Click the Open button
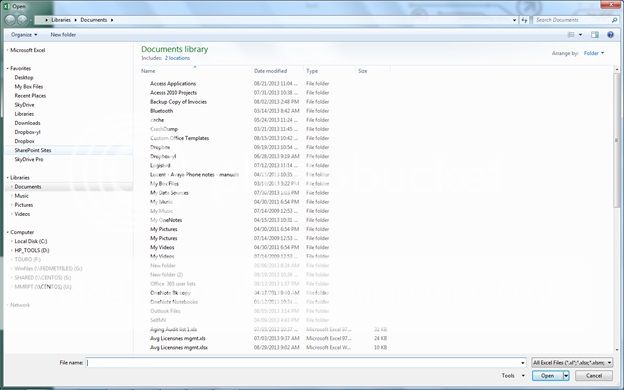This screenshot has height=390, width=624. tap(547, 375)
